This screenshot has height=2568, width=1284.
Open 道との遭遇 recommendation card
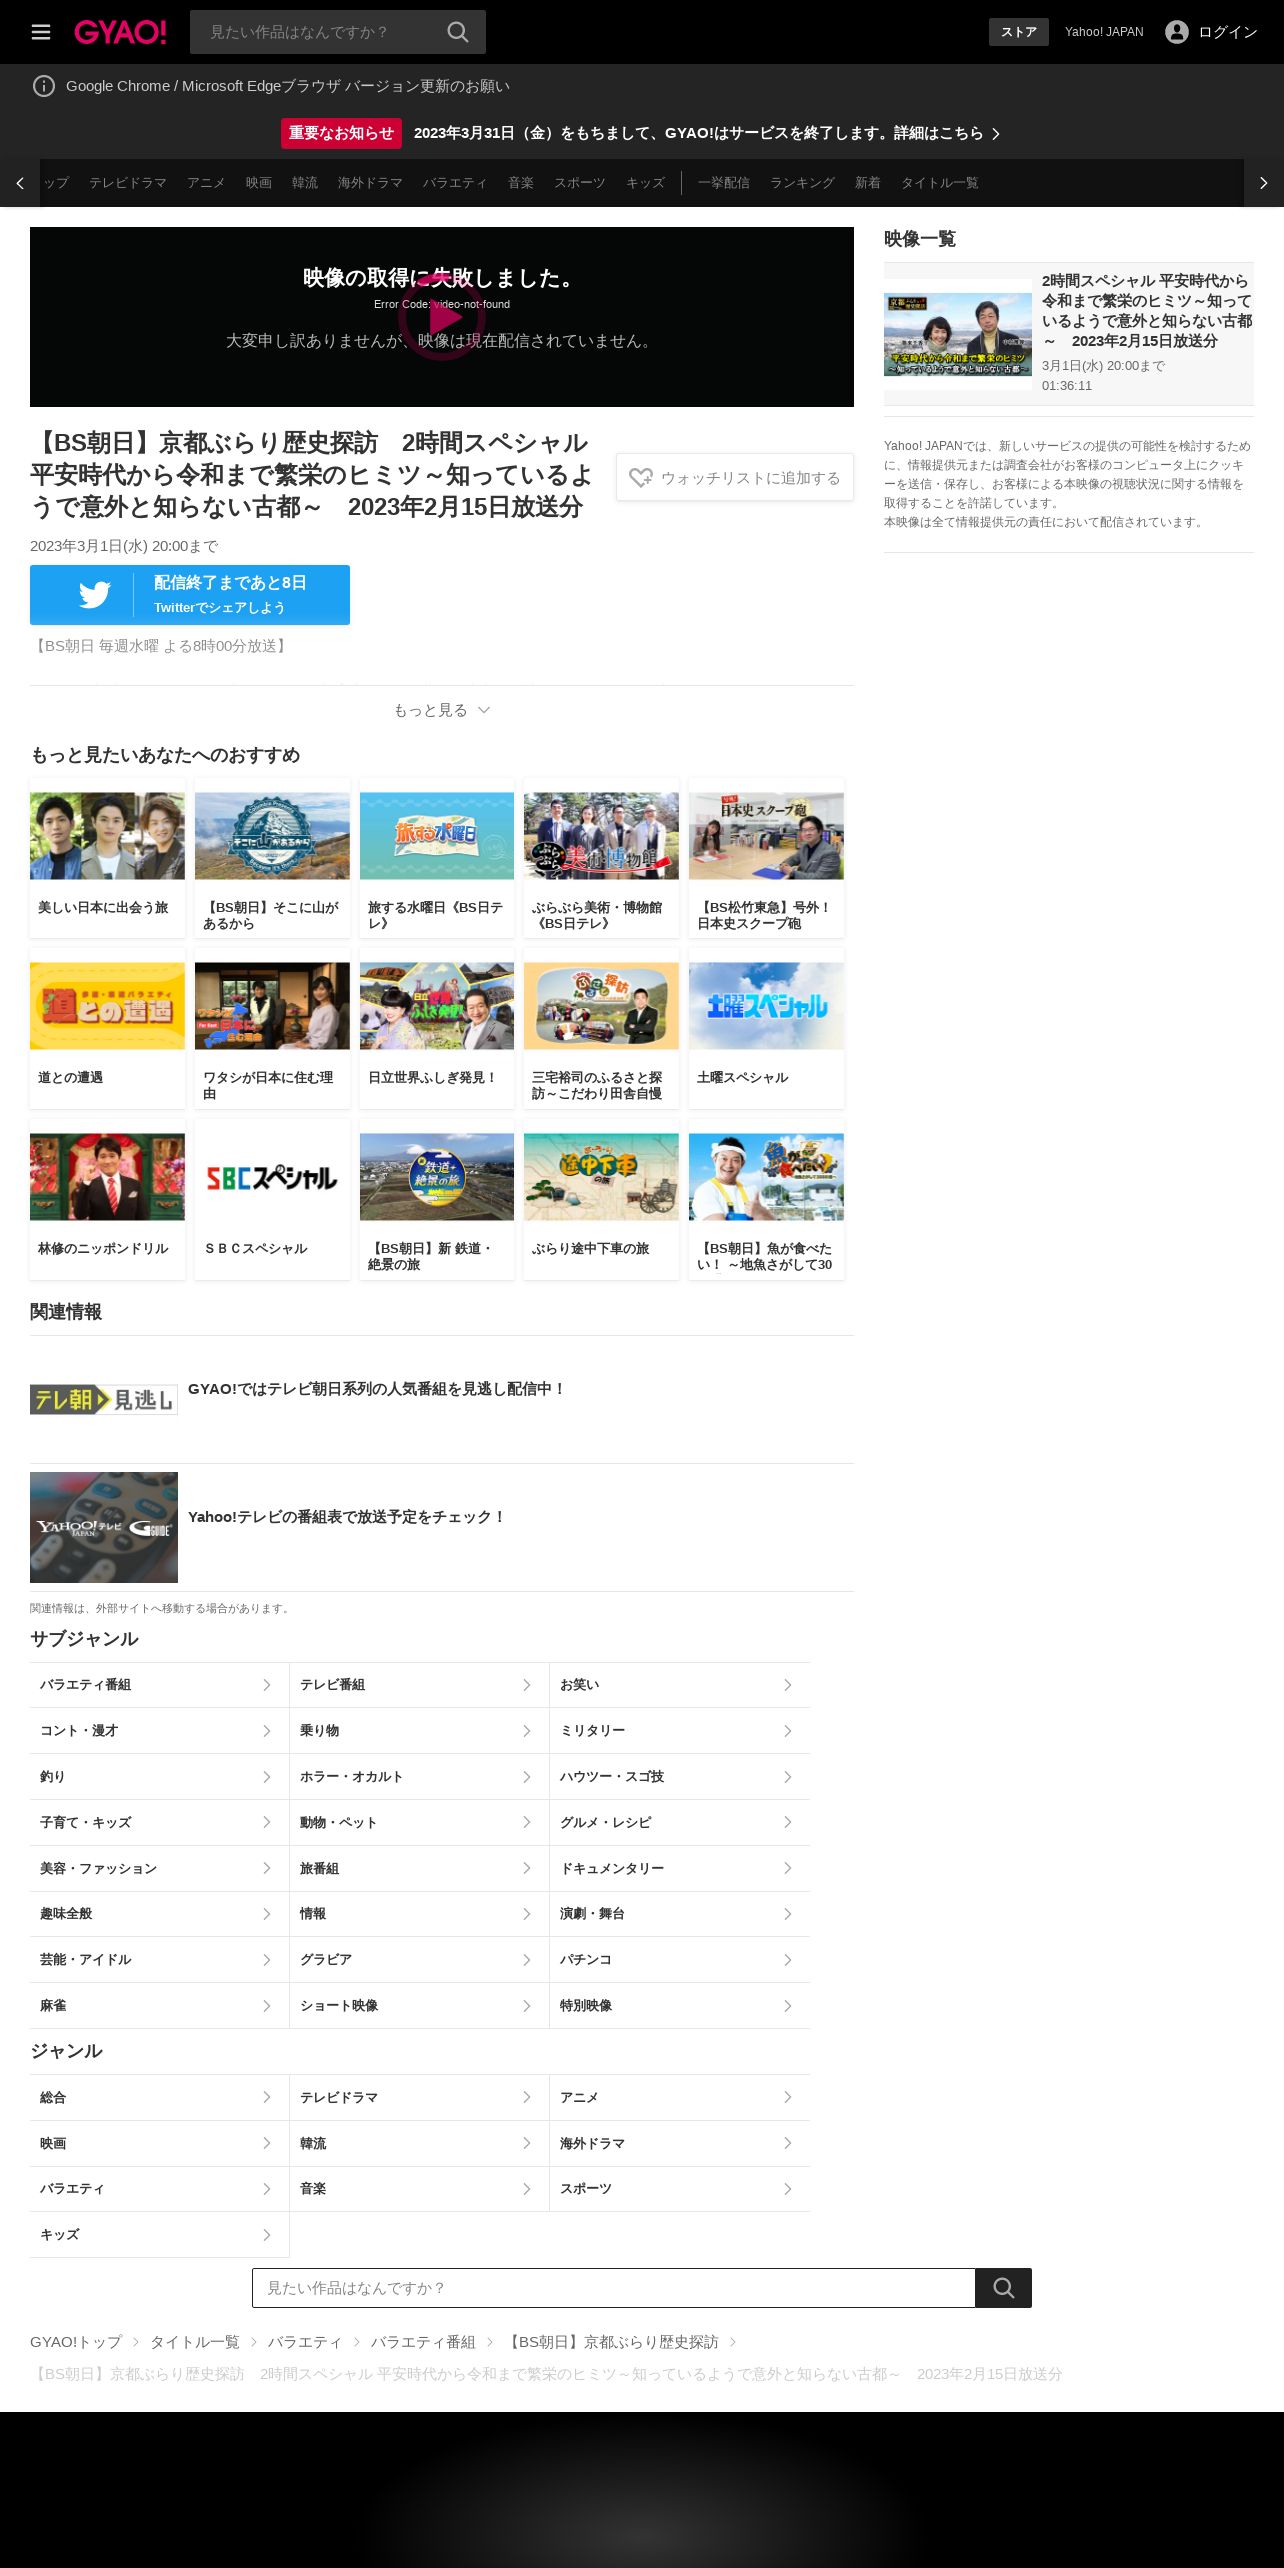pos(107,1029)
